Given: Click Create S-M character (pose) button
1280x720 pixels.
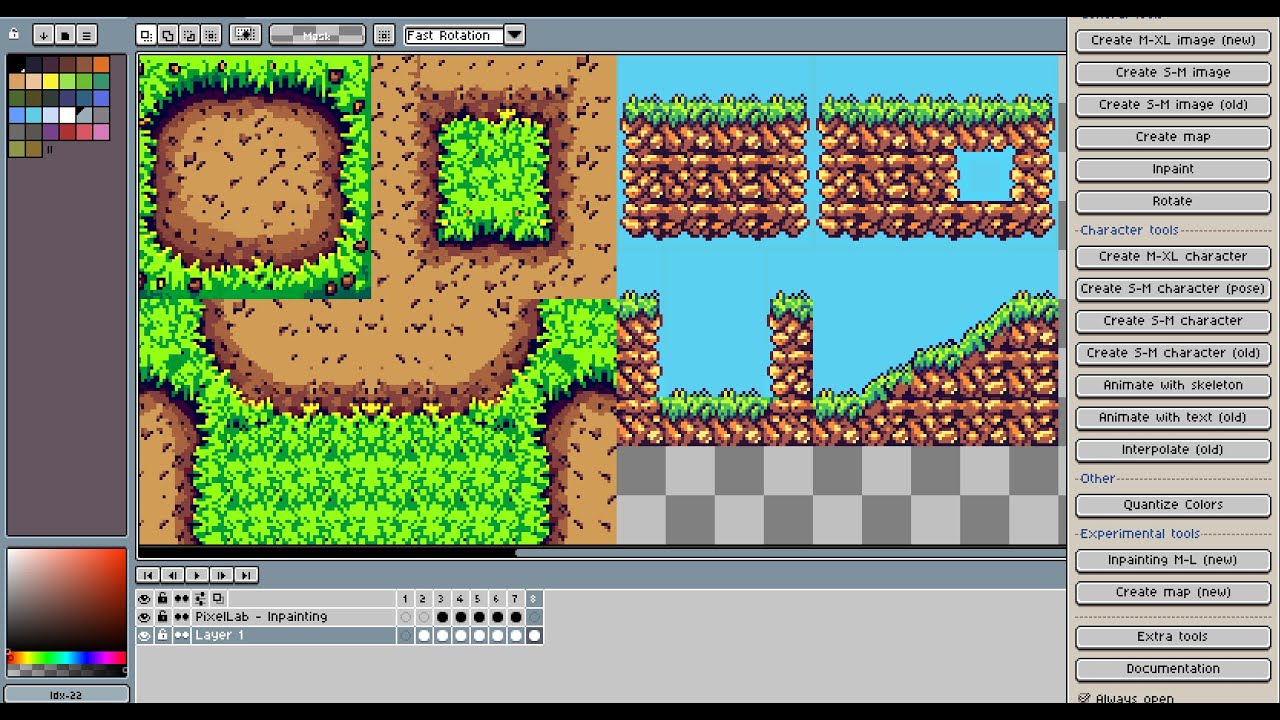Looking at the screenshot, I should (x=1173, y=288).
